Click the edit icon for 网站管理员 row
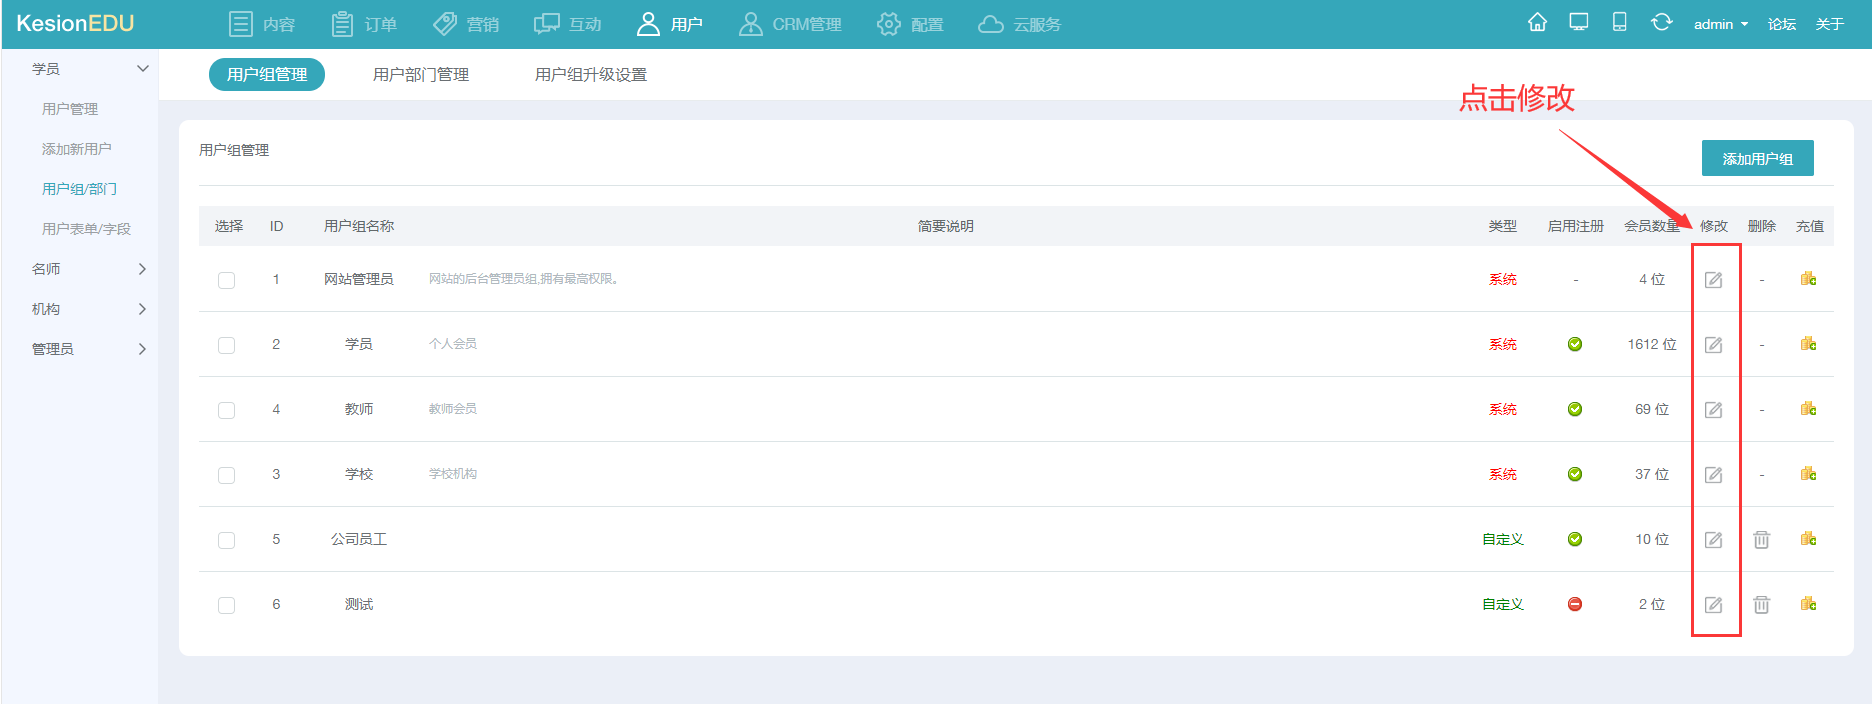The image size is (1872, 704). tap(1713, 280)
